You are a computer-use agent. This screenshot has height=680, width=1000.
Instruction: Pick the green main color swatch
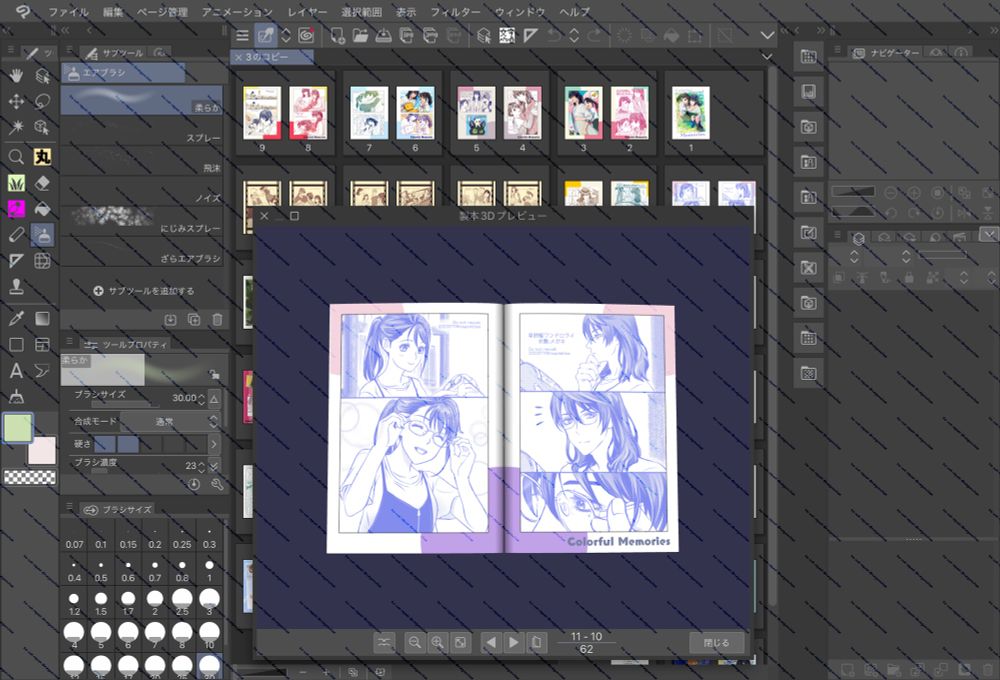click(17, 427)
